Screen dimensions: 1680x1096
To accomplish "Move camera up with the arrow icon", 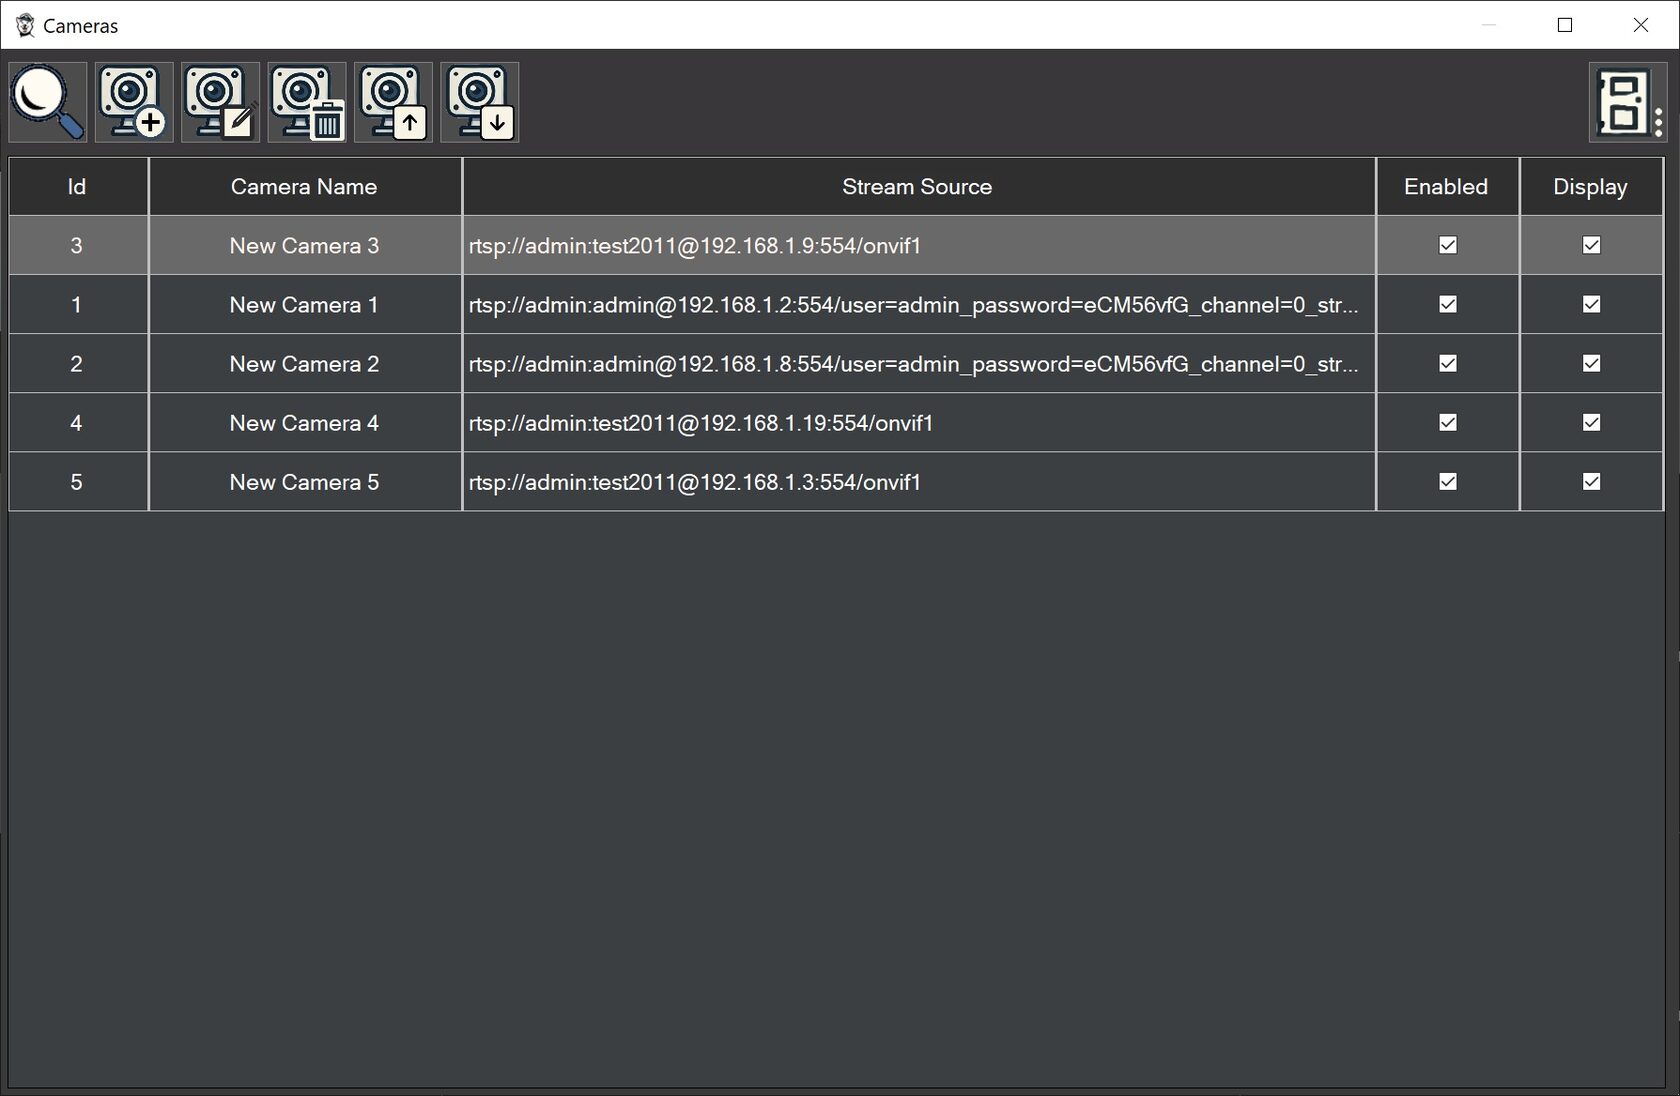I will pyautogui.click(x=393, y=102).
